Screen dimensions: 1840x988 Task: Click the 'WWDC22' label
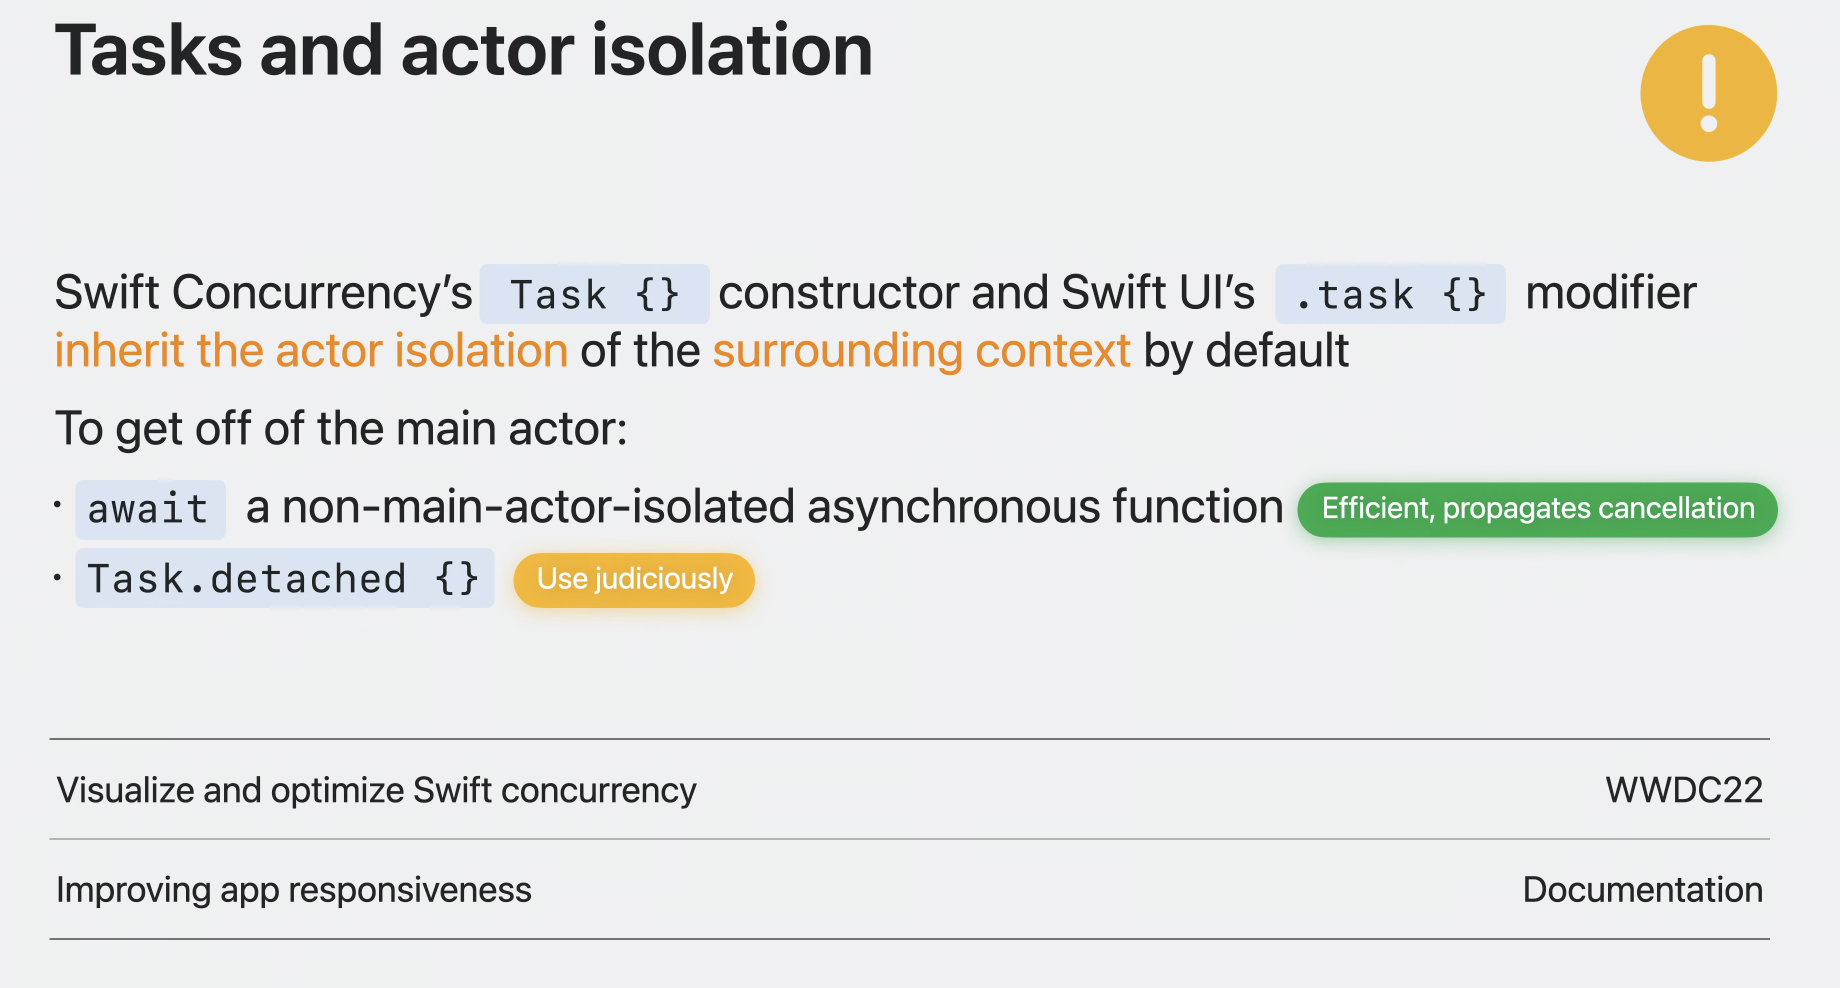pyautogui.click(x=1684, y=790)
